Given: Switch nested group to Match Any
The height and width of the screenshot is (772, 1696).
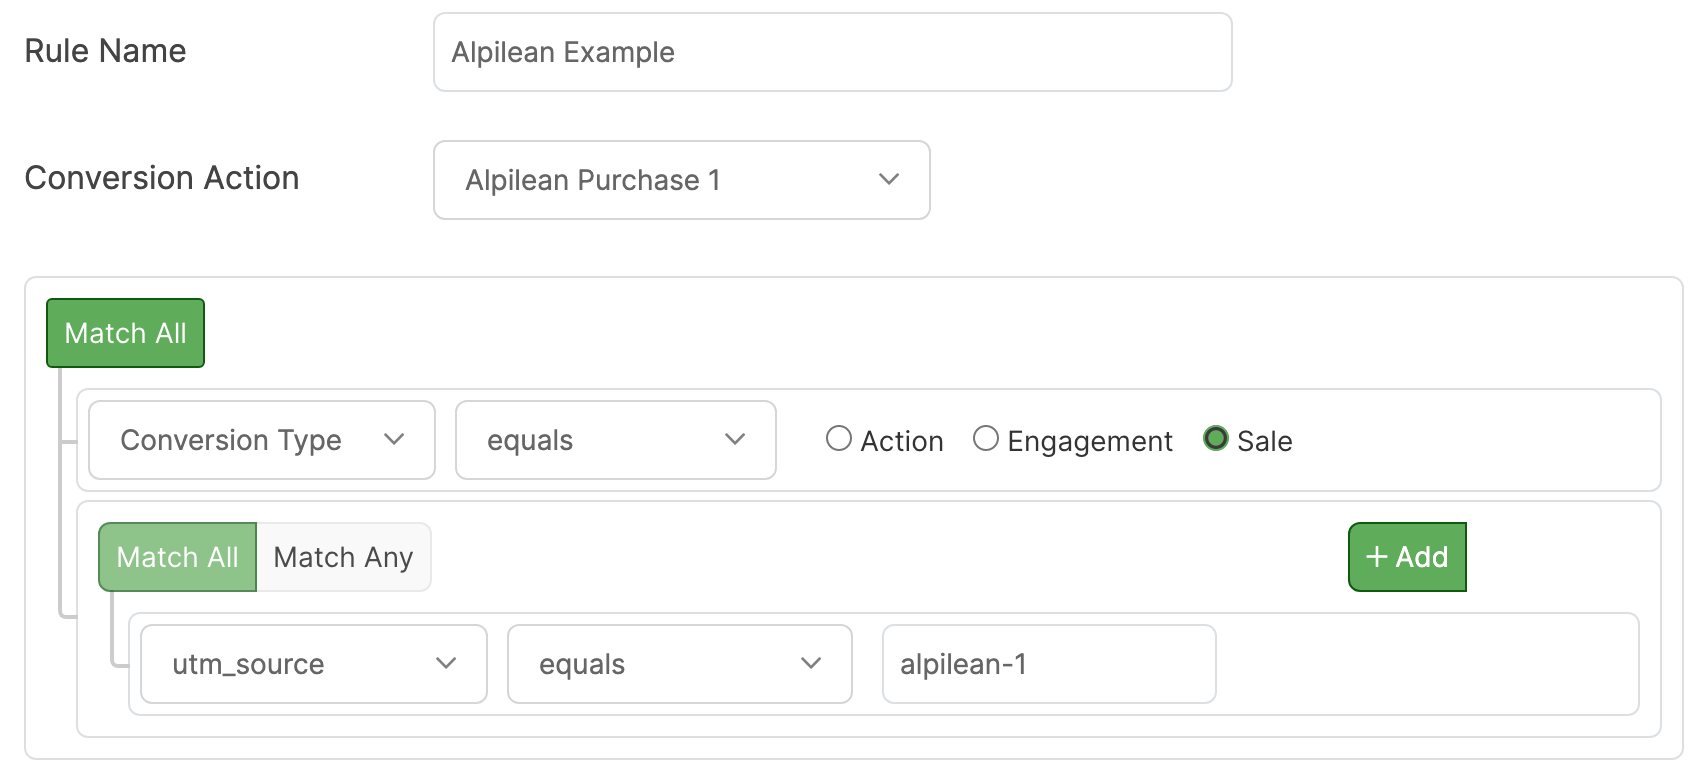Looking at the screenshot, I should pos(343,557).
